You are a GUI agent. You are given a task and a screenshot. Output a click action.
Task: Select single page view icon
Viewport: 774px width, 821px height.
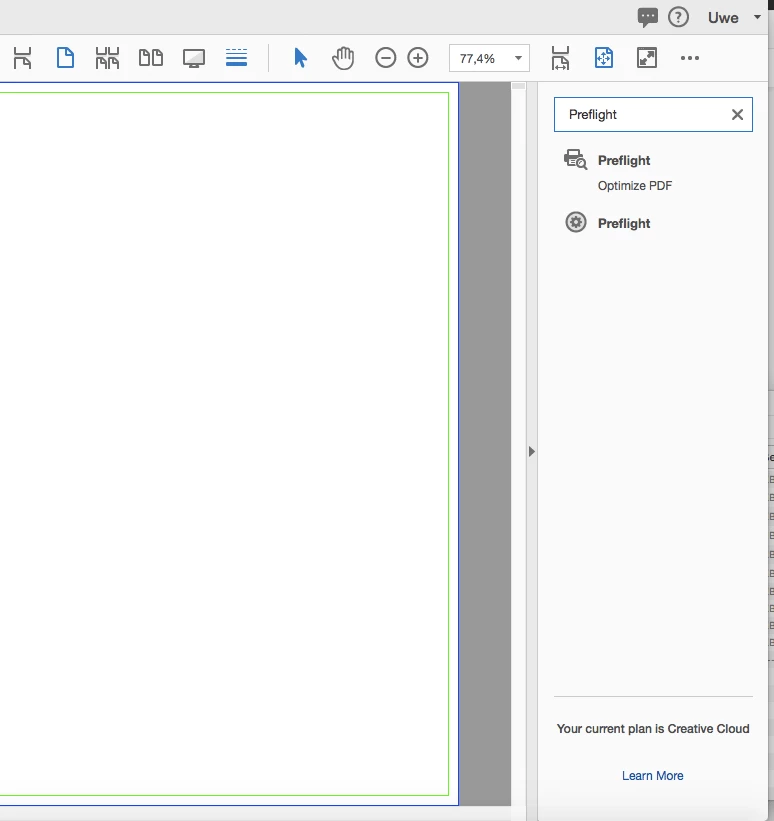[65, 58]
